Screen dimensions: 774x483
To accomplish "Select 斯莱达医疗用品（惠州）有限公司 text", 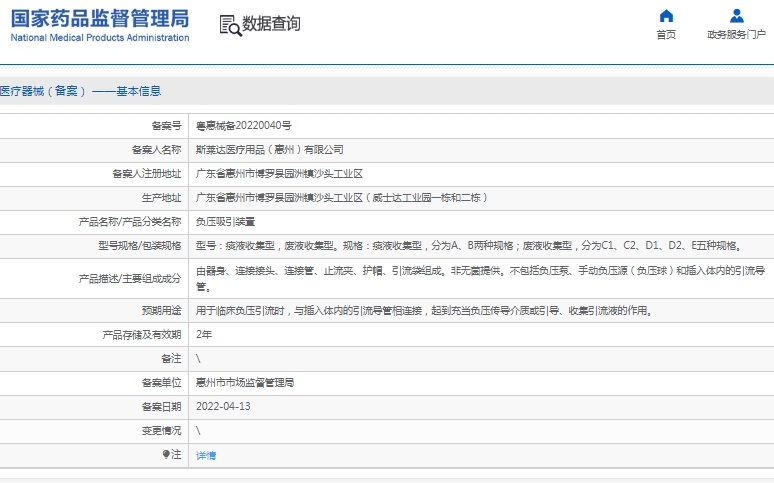I will [x=270, y=150].
